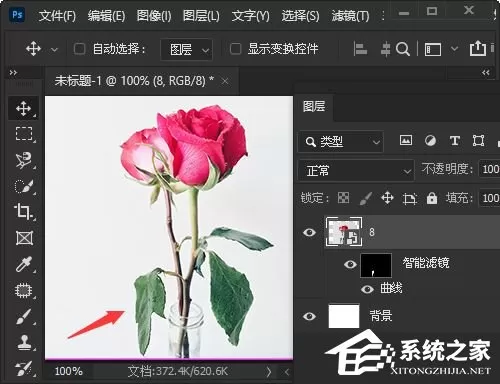Select the Crop tool
The width and height of the screenshot is (500, 384).
click(24, 211)
